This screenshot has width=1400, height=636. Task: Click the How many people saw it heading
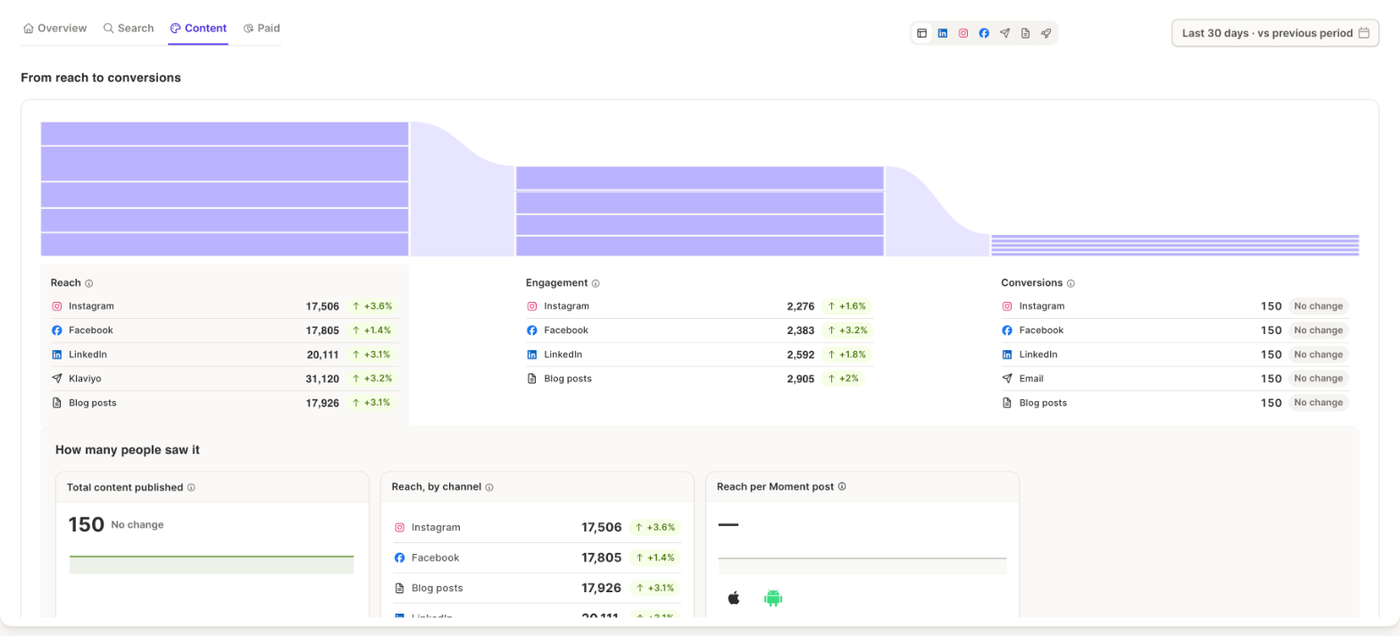click(x=127, y=450)
